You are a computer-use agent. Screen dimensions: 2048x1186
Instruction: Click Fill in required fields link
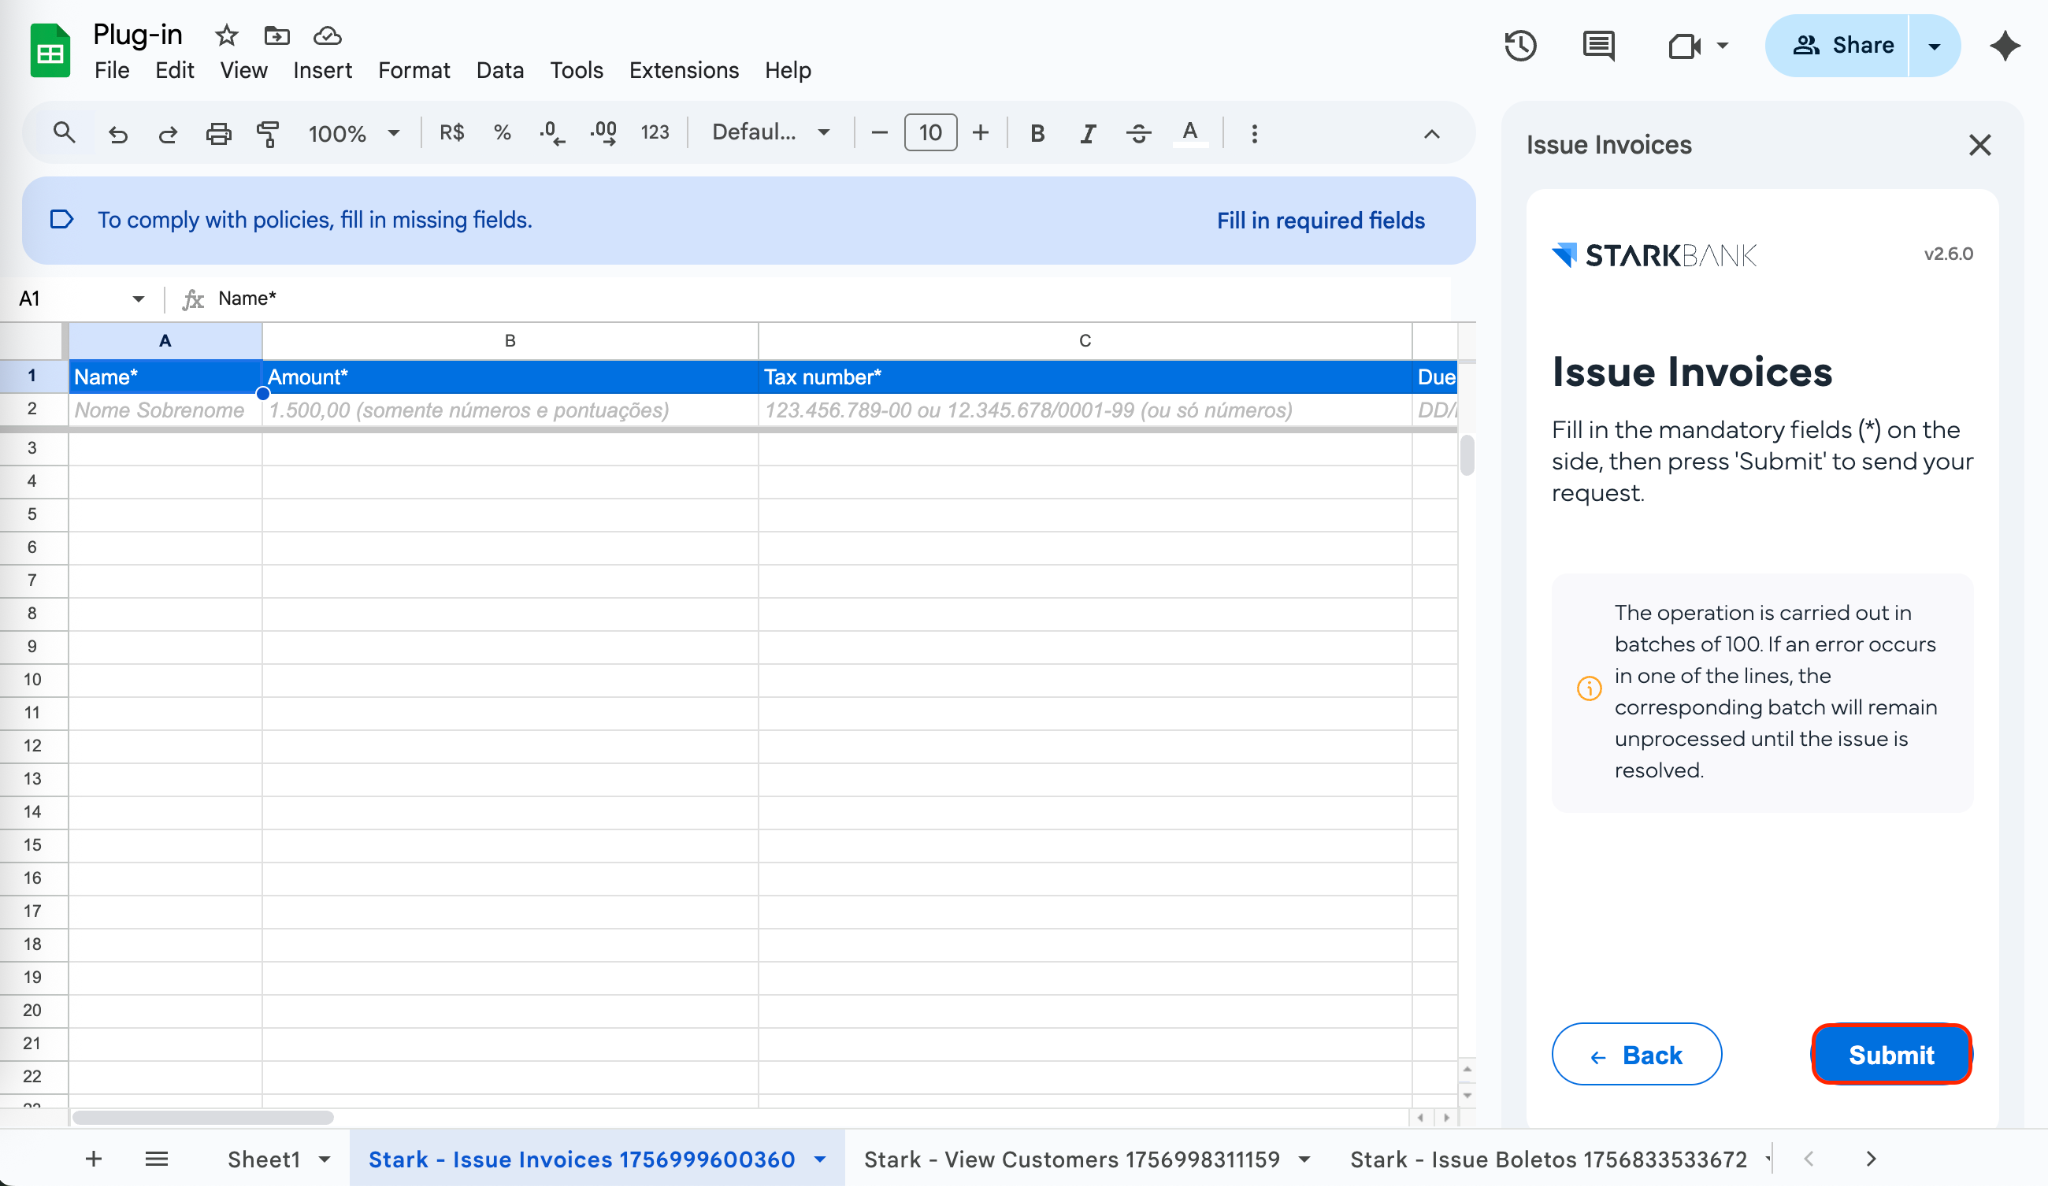point(1320,220)
